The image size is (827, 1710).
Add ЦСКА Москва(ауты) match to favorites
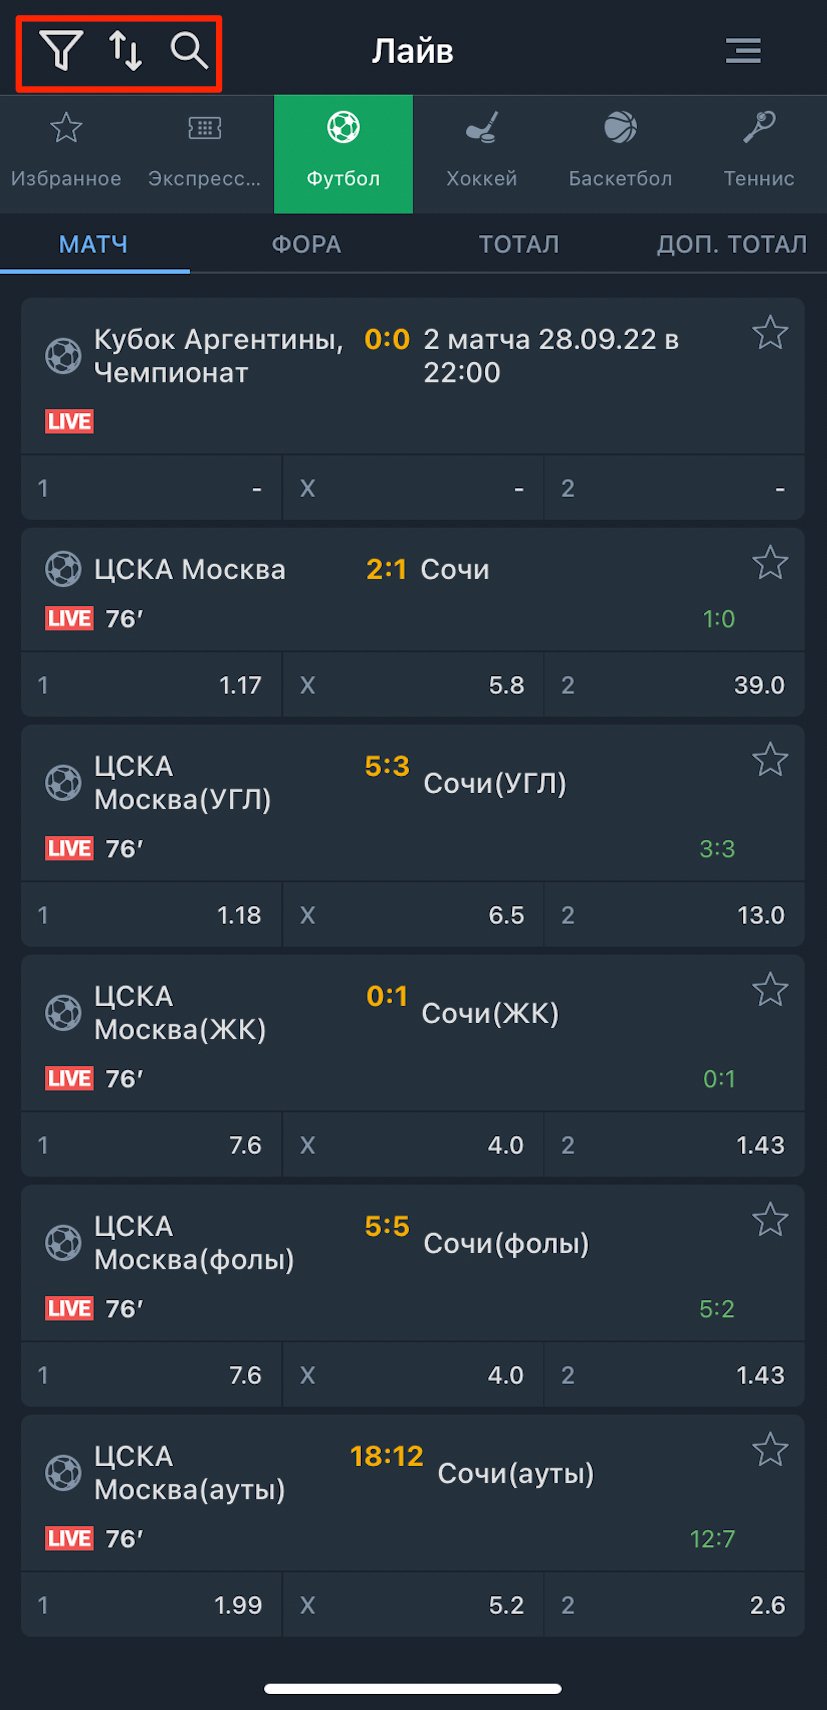point(770,1450)
